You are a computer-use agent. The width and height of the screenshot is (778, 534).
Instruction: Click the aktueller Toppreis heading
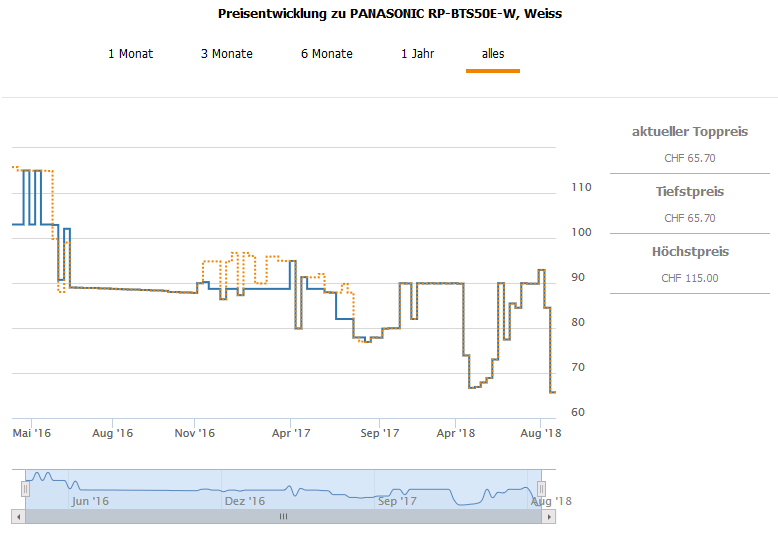(689, 132)
